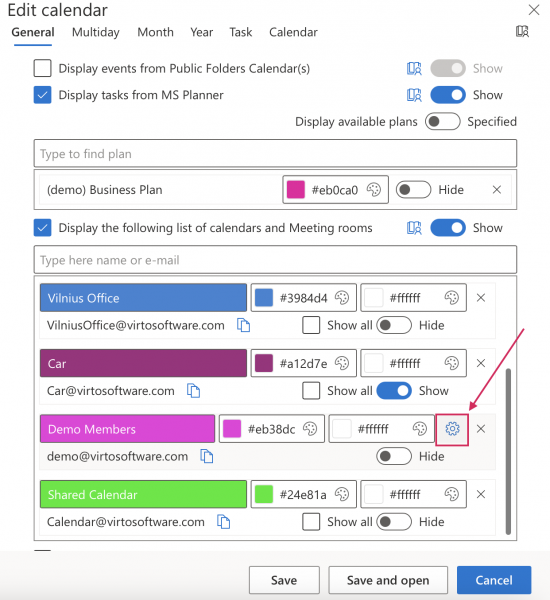Screen dimensions: 550x600
Task: Toggle Display available plans Specified switch
Action: (442, 122)
